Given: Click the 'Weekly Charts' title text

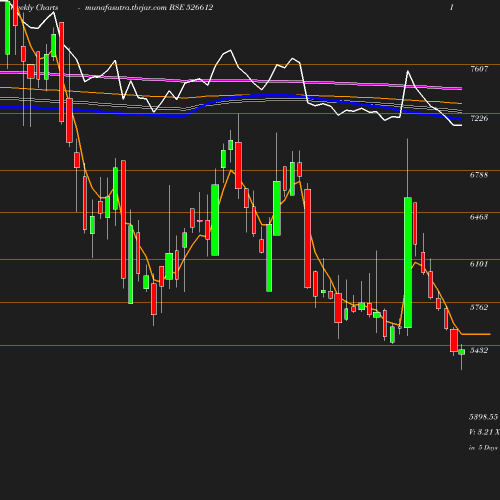Looking at the screenshot, I should coord(35,7).
